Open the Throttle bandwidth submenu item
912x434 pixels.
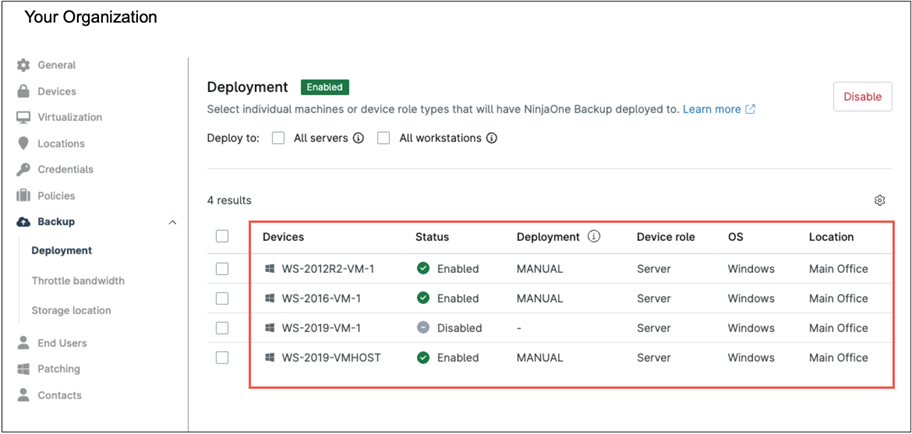[78, 281]
